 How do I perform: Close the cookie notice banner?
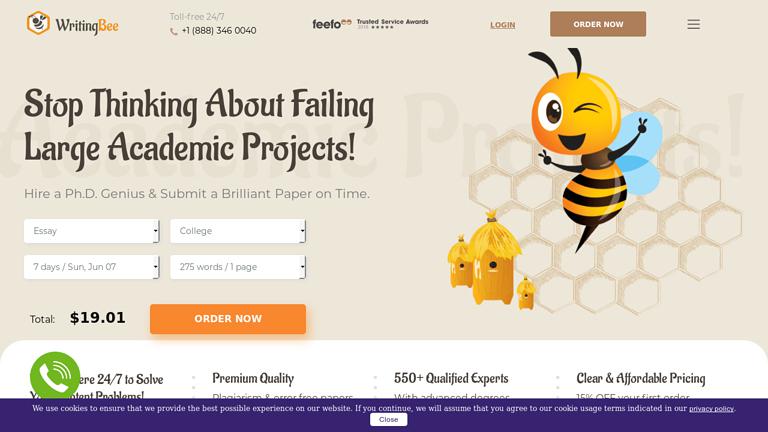point(388,420)
